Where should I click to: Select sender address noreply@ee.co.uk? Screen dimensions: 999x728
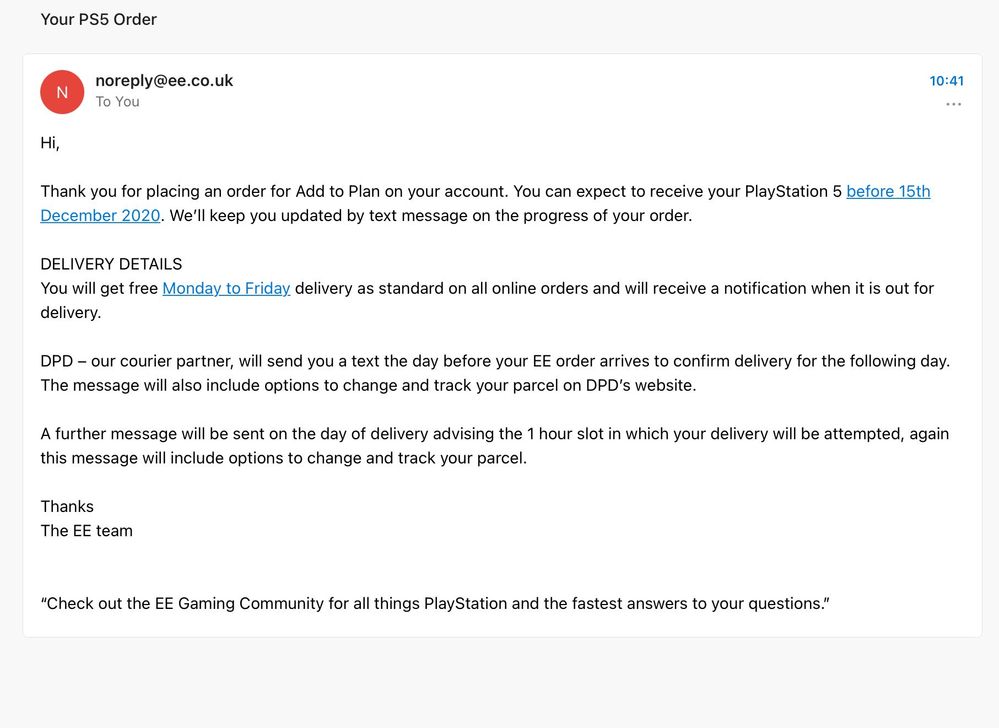tap(164, 80)
